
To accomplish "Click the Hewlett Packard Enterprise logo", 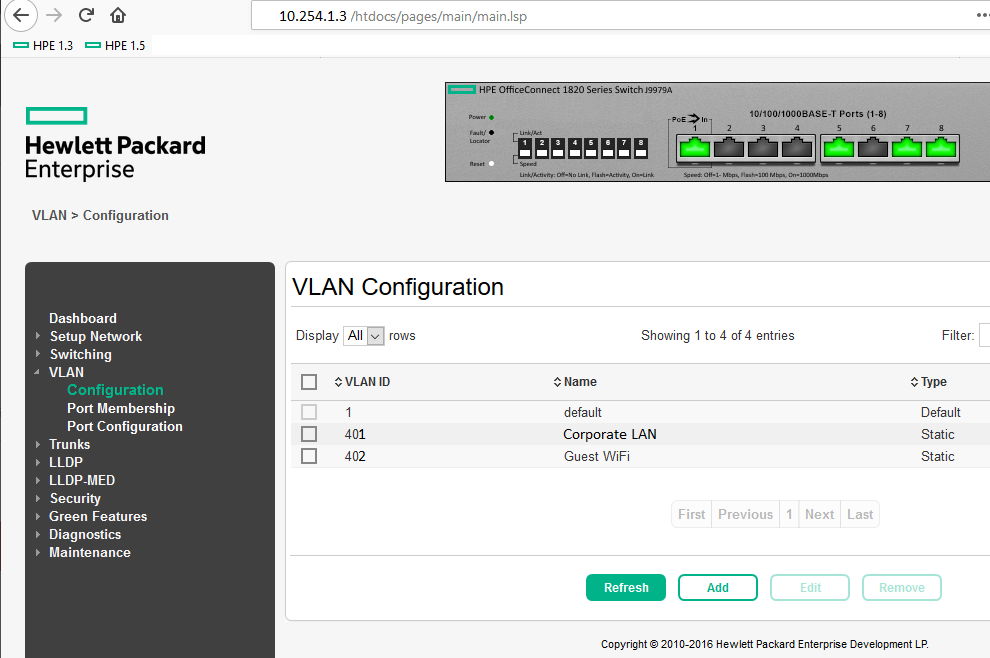I will coord(115,145).
